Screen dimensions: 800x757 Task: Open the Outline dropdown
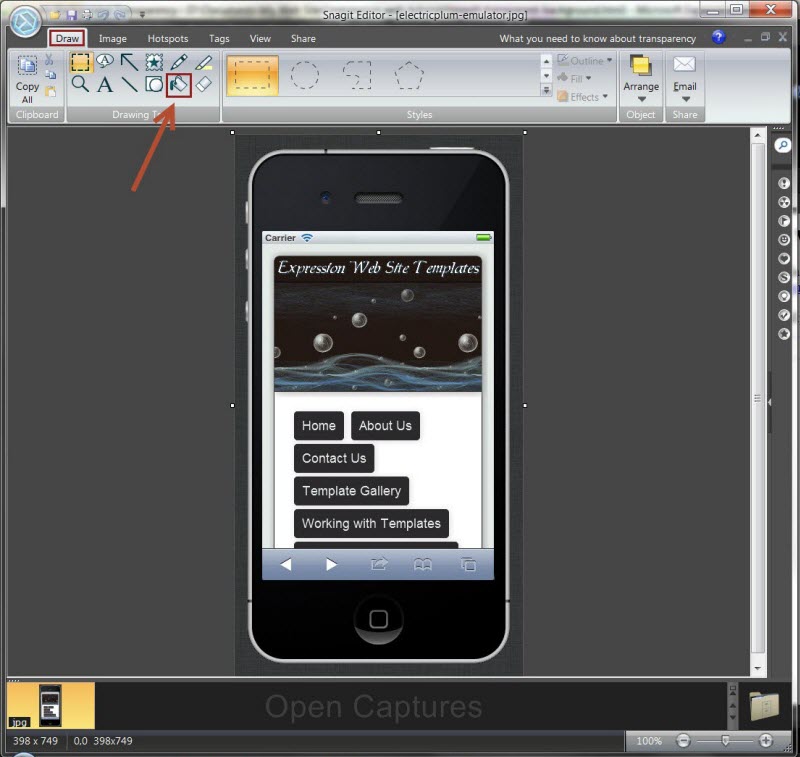coord(585,61)
